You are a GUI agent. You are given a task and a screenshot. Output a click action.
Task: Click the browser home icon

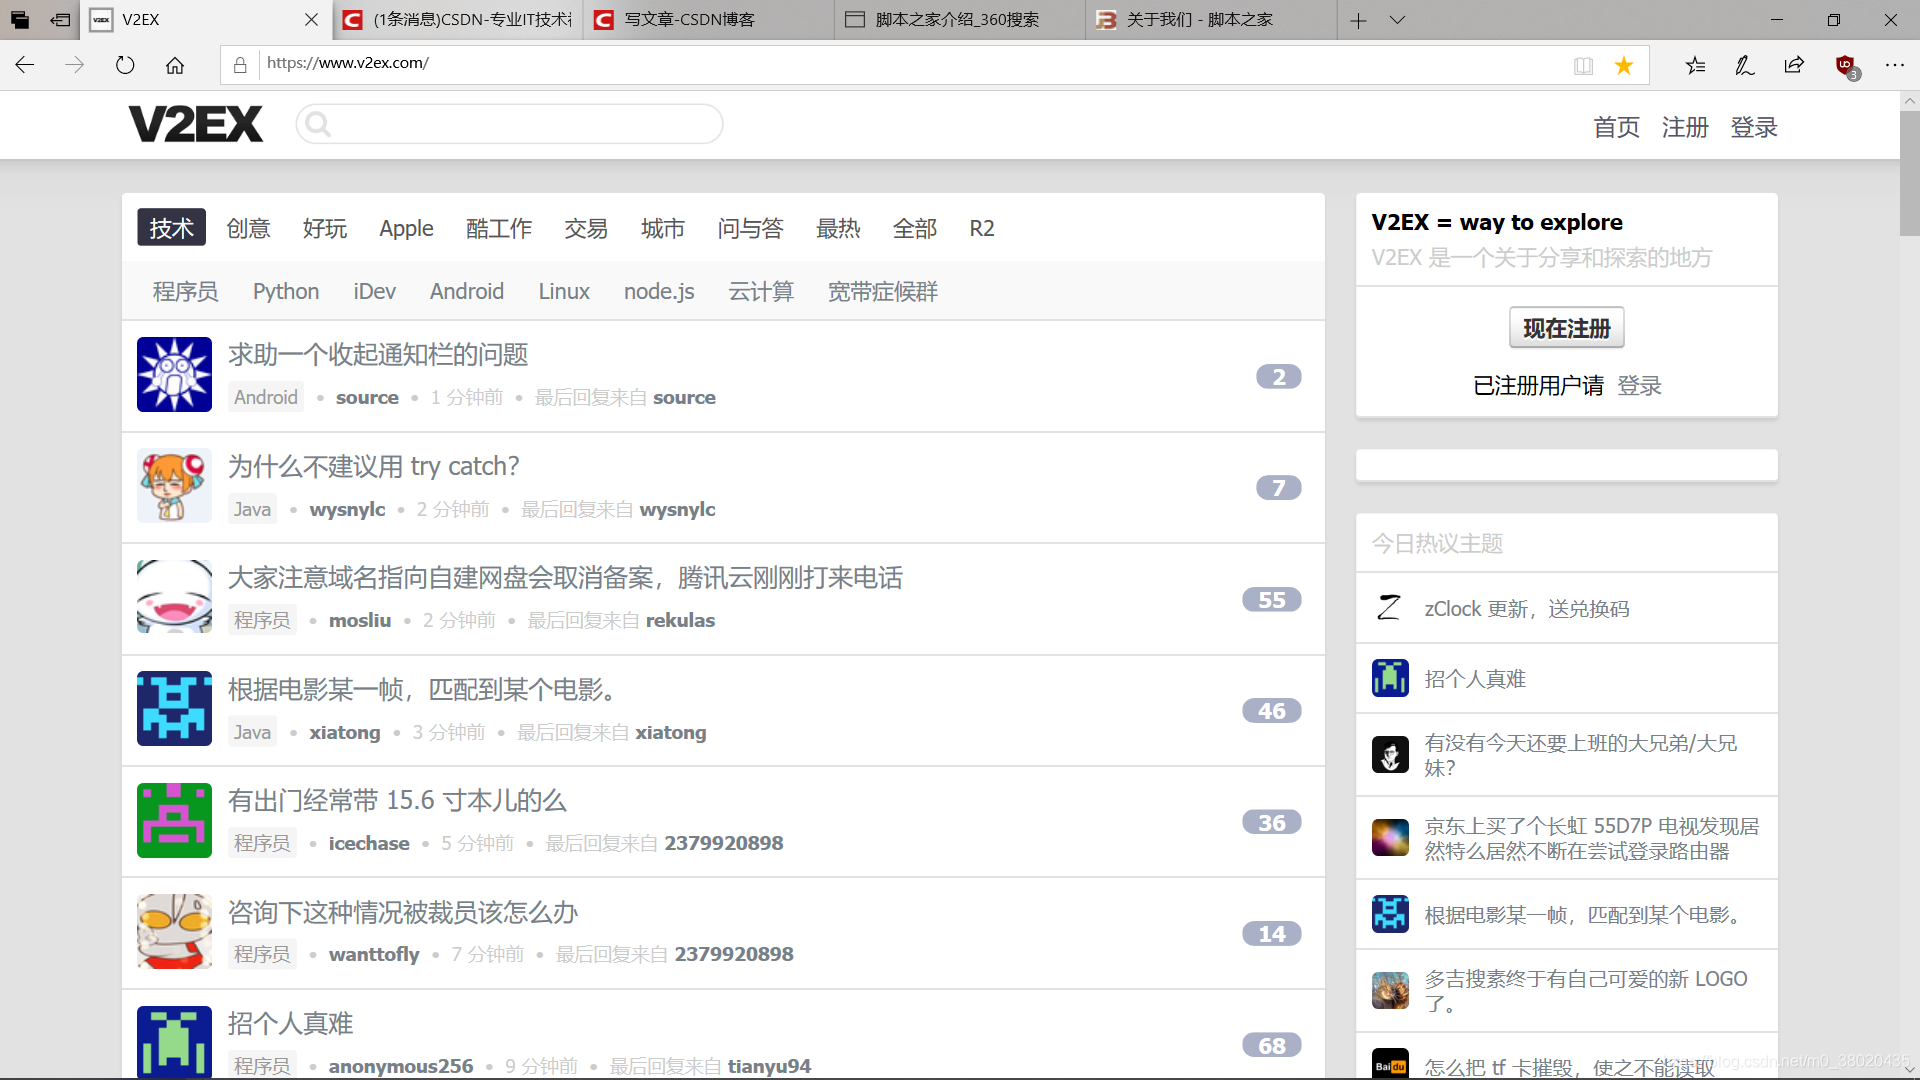click(x=175, y=64)
